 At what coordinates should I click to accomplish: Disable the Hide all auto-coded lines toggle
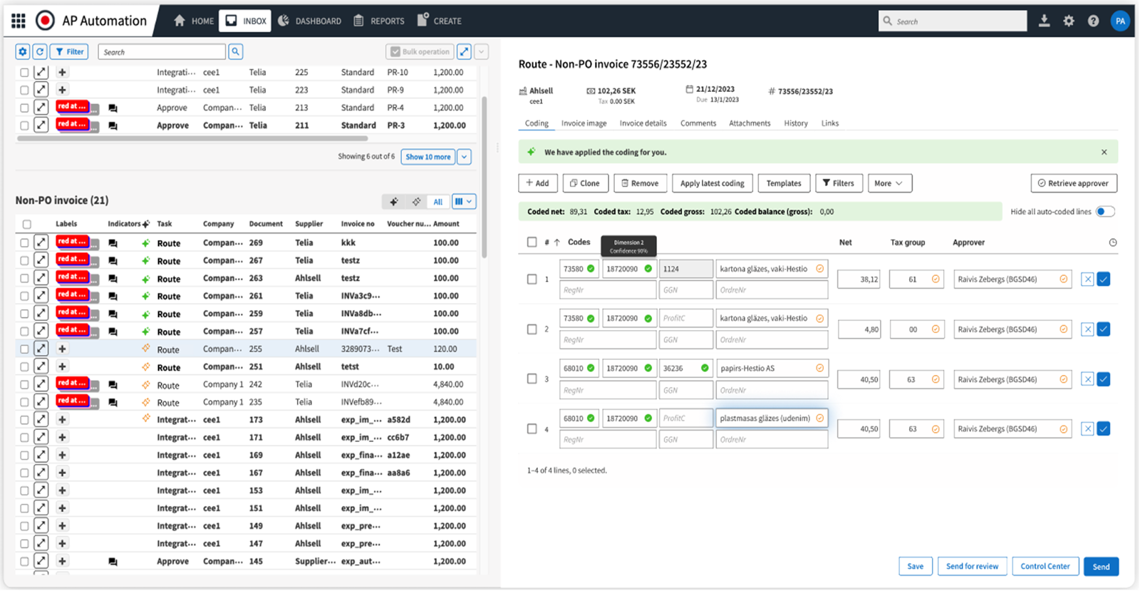(x=1106, y=212)
